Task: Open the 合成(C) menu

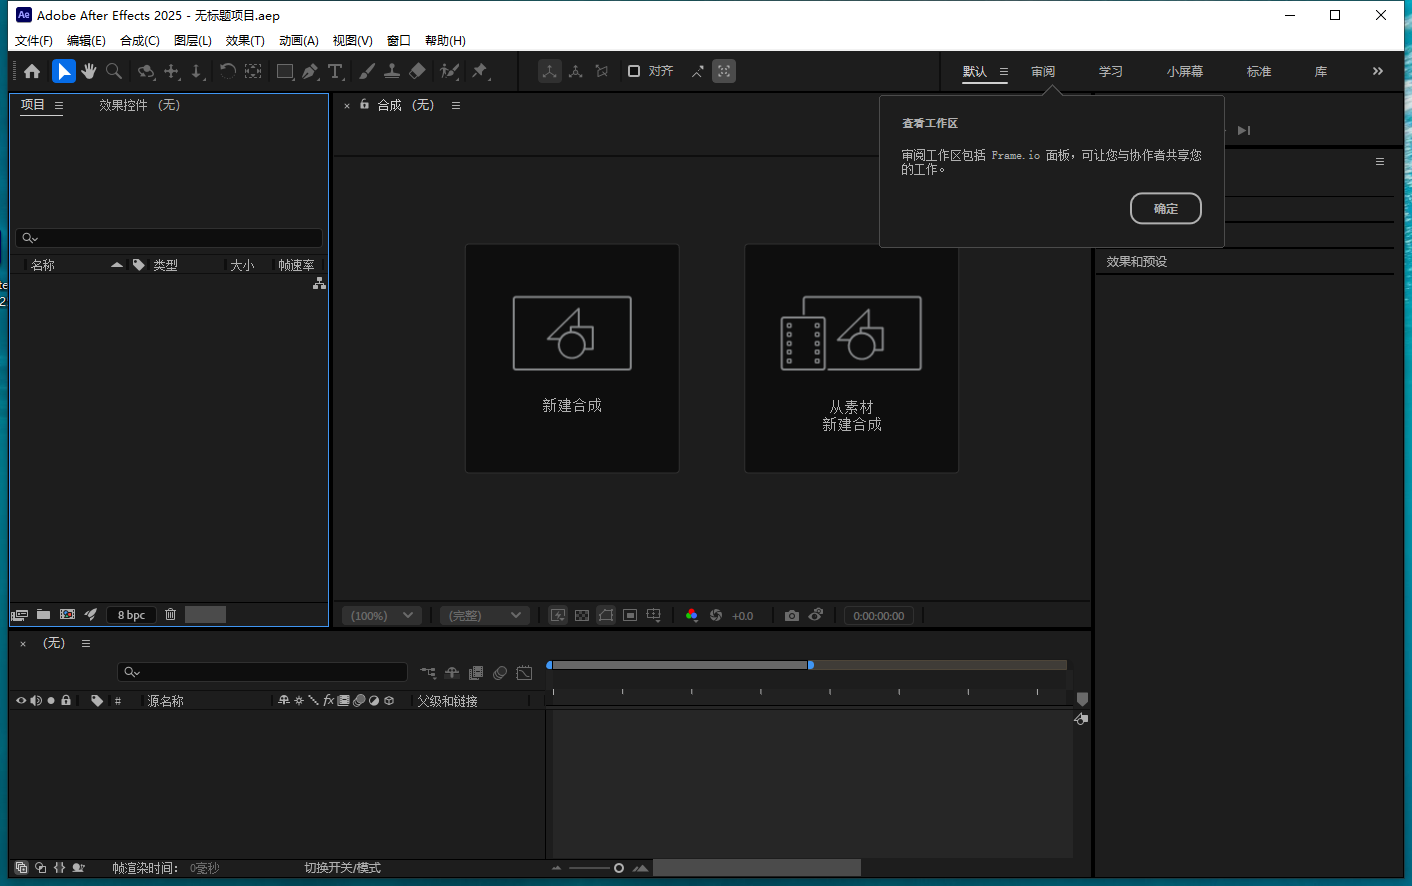Action: tap(140, 41)
